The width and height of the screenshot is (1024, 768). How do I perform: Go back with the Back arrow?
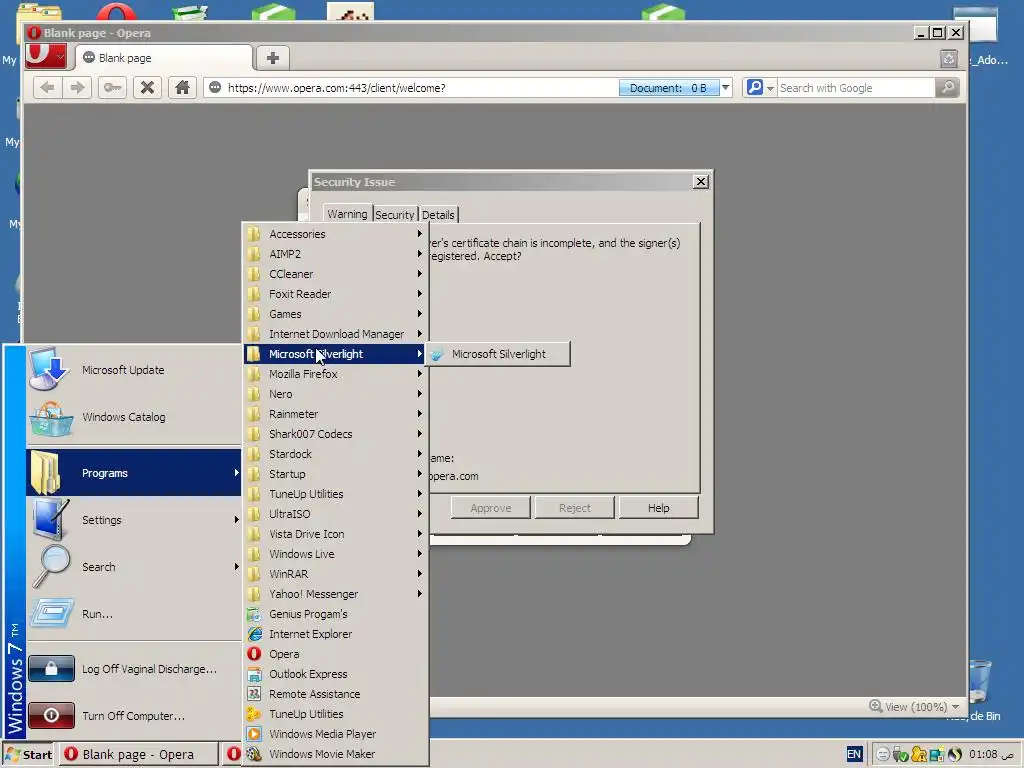[x=48, y=88]
